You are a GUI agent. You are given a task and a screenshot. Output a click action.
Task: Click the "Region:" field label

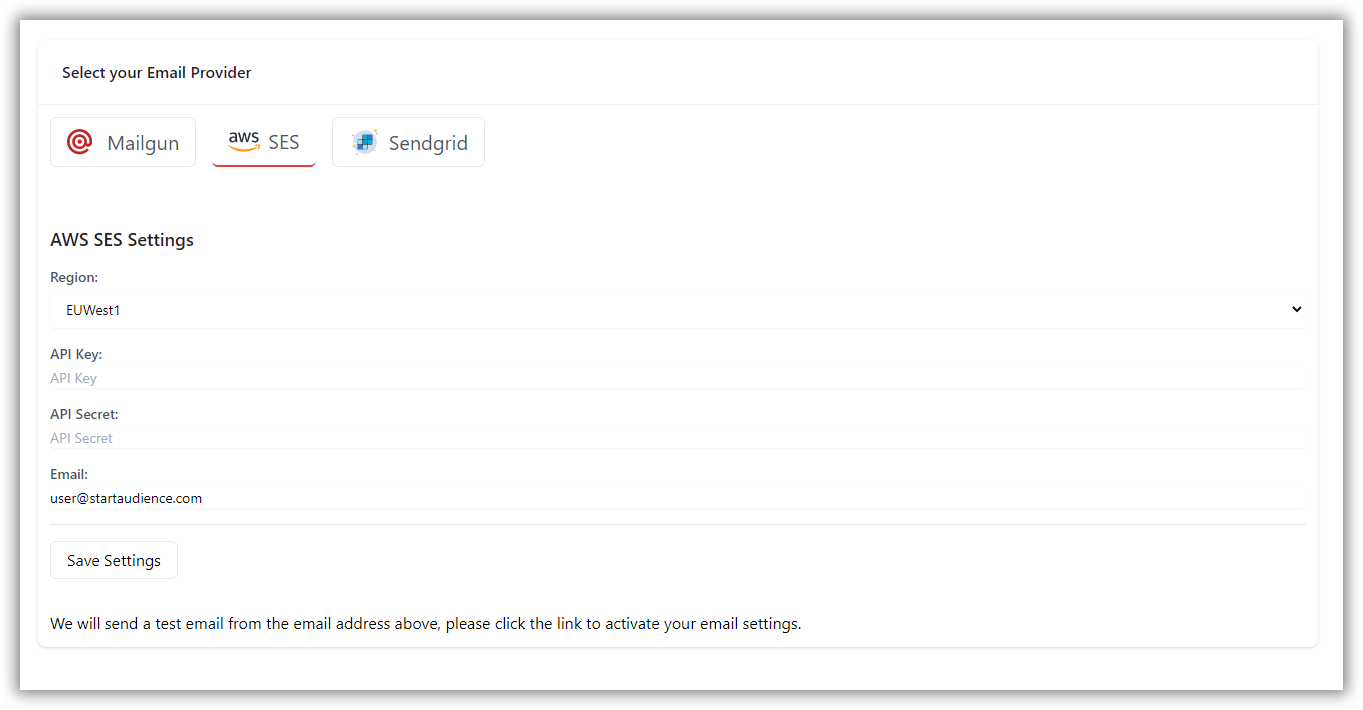coord(74,277)
